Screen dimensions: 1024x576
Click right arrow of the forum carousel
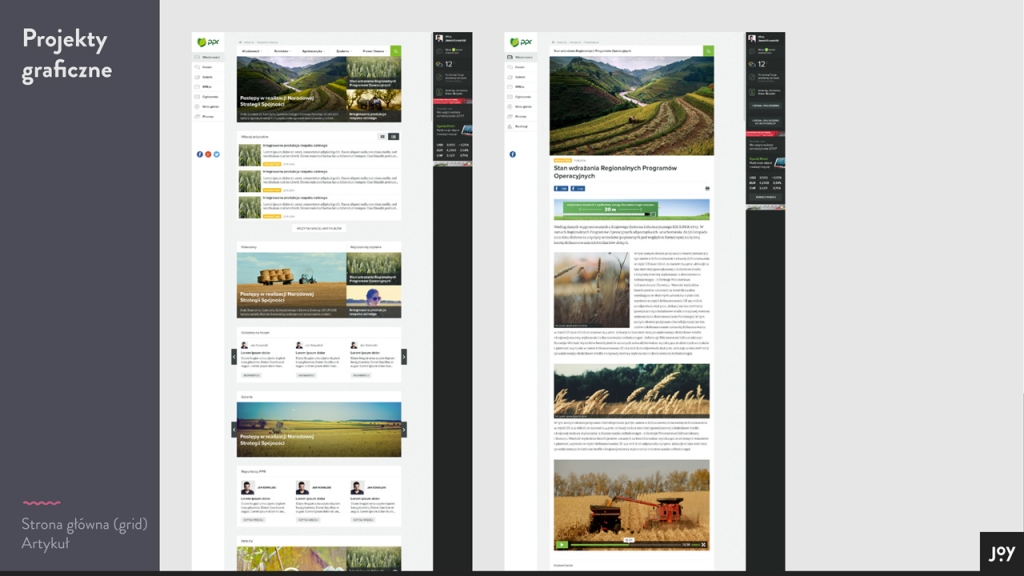point(404,357)
